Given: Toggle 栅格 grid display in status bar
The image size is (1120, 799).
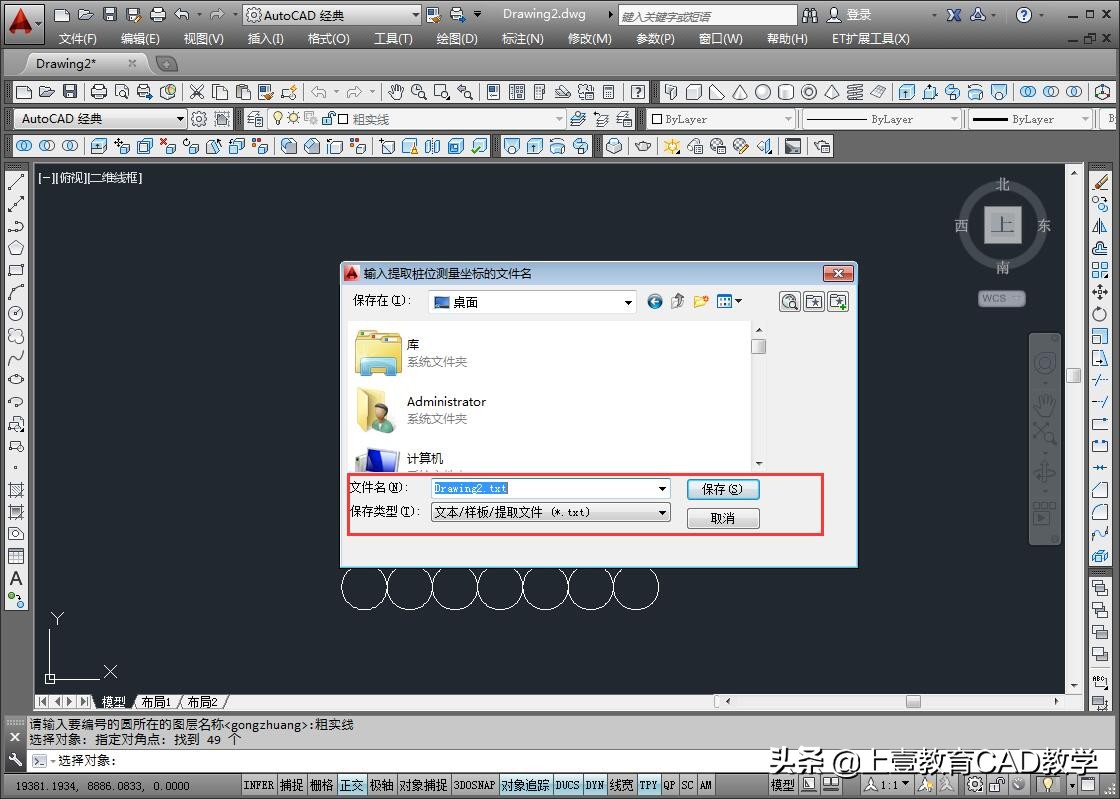Looking at the screenshot, I should point(321,785).
